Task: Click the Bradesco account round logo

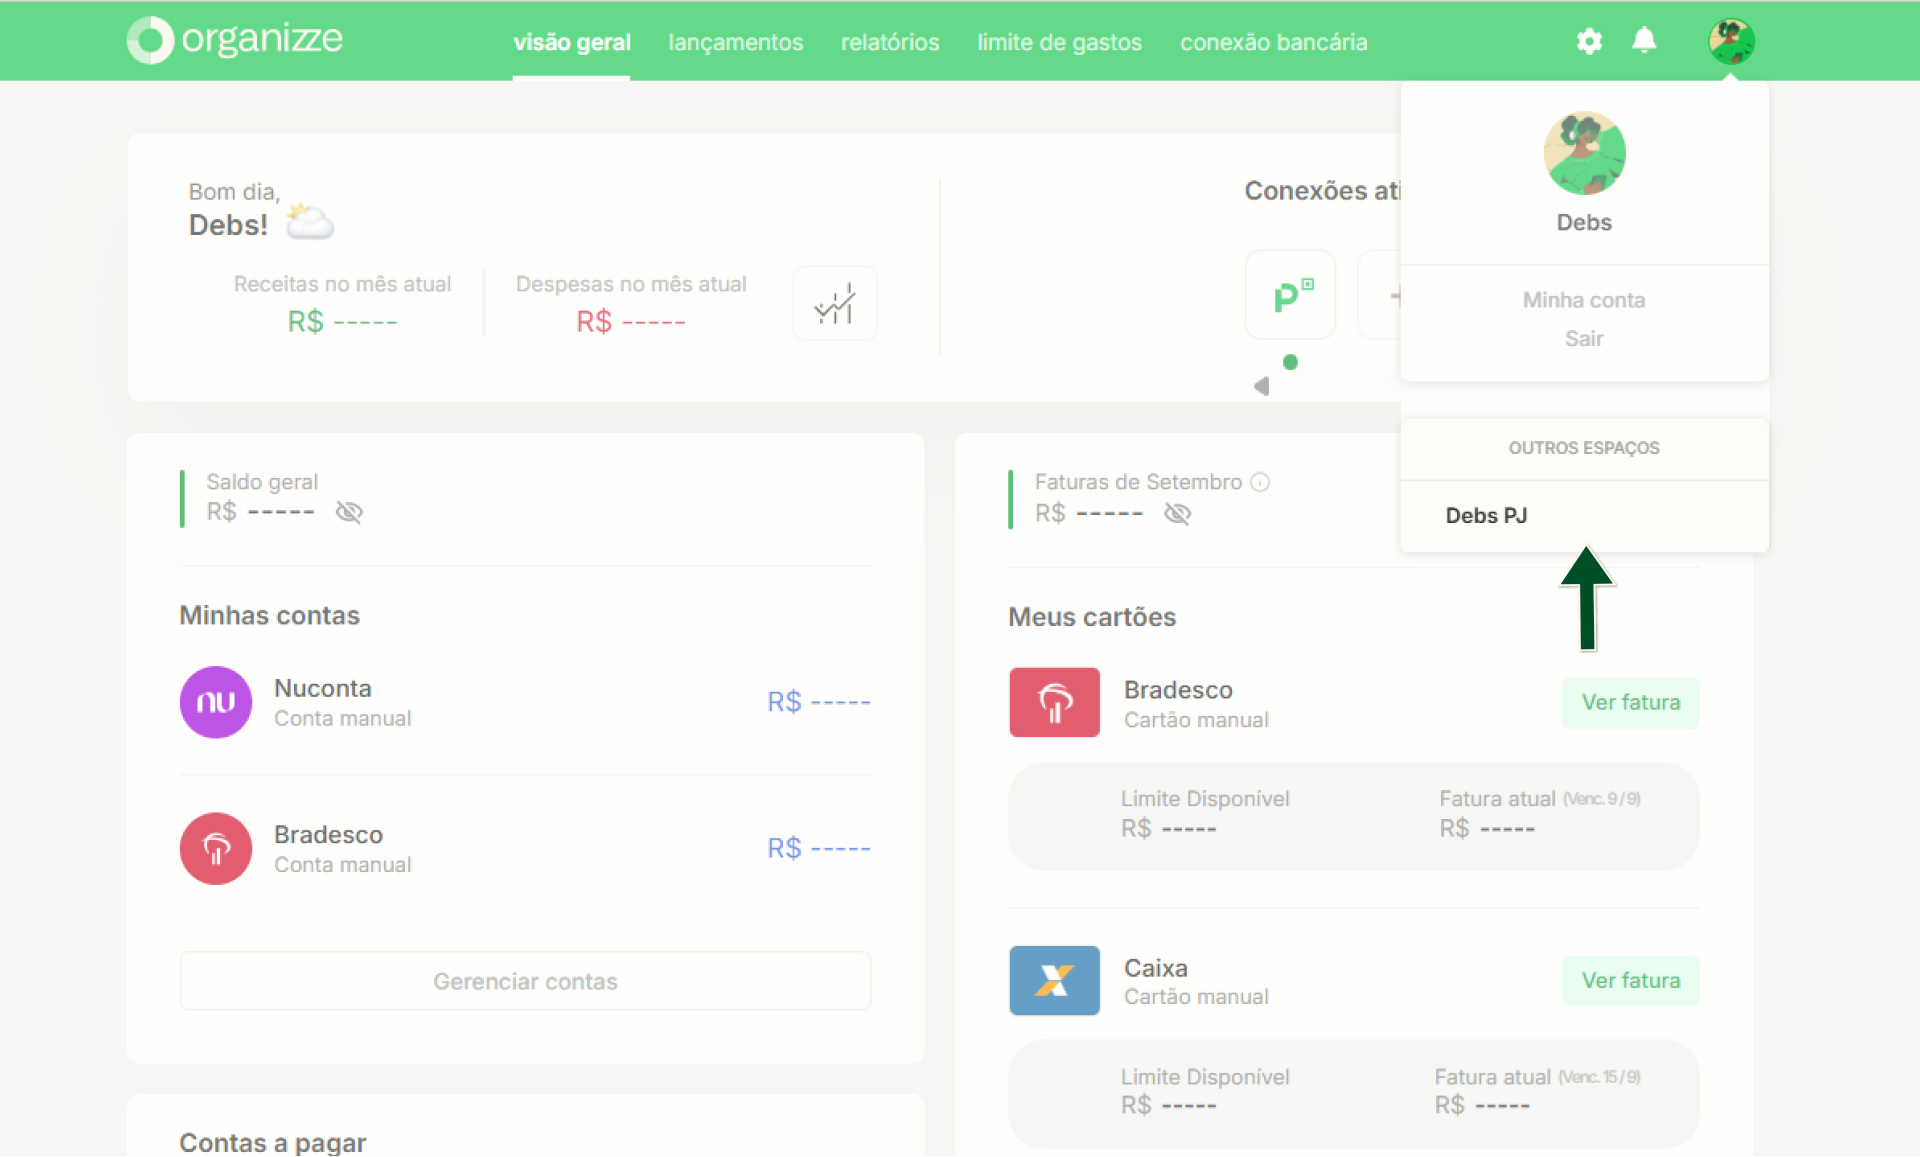Action: [216, 848]
